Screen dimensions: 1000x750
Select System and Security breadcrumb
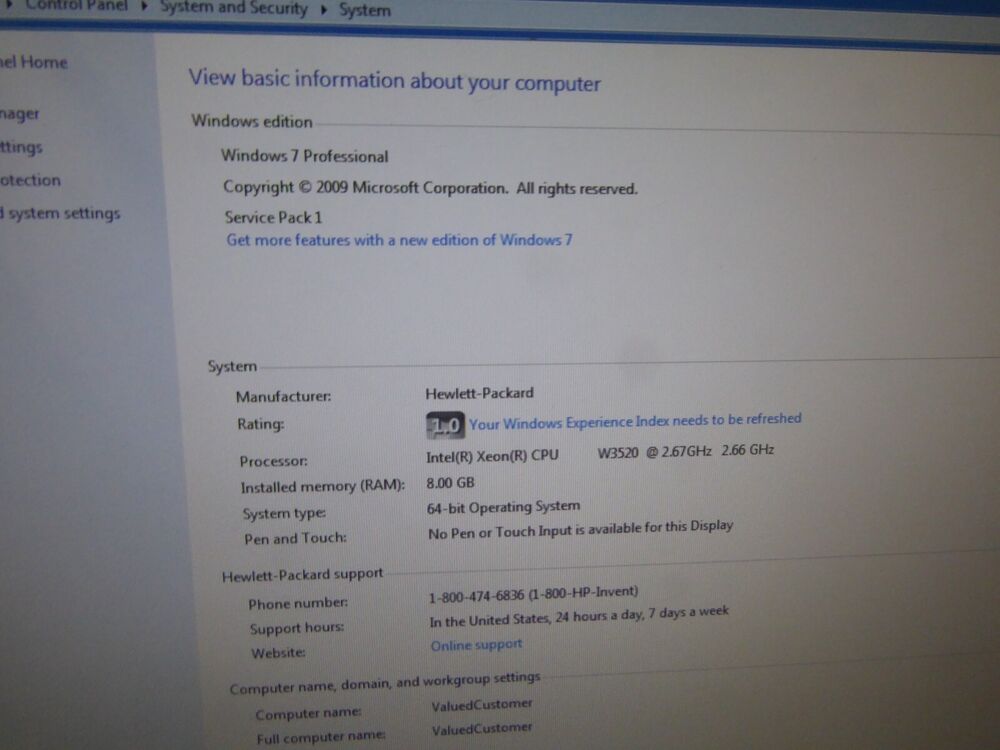pos(233,8)
